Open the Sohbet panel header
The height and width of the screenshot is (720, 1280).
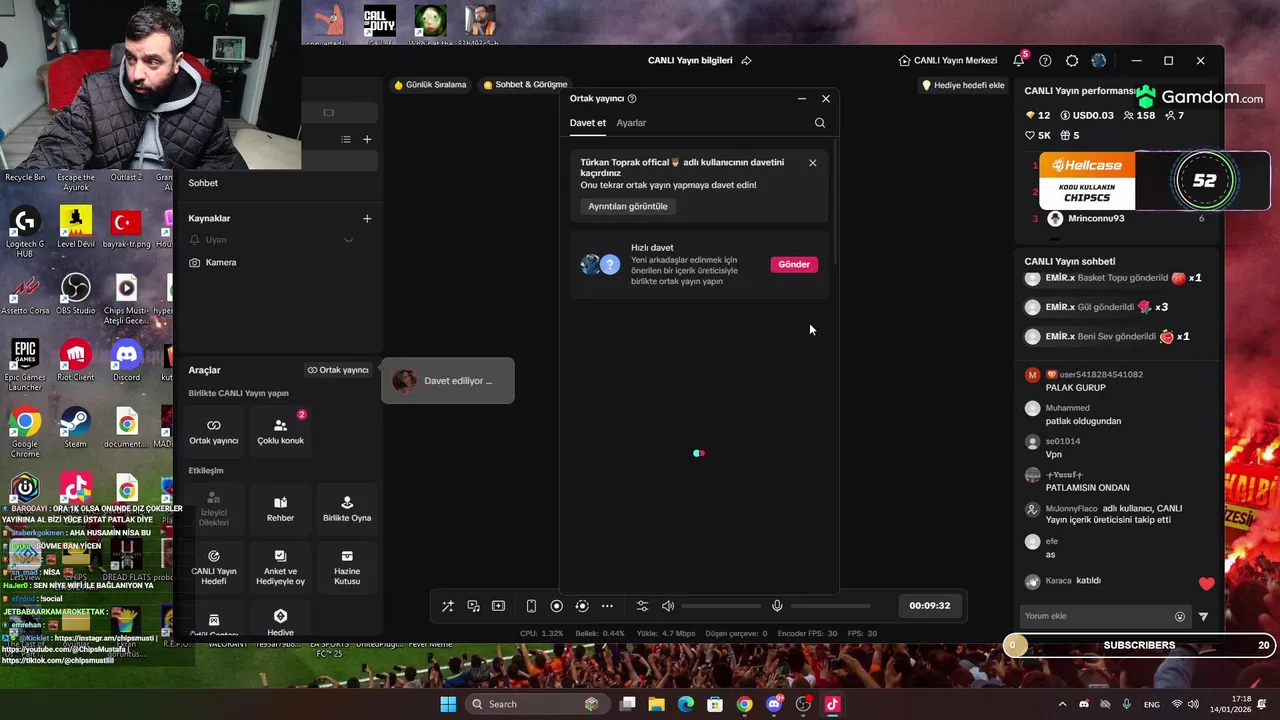pos(203,183)
